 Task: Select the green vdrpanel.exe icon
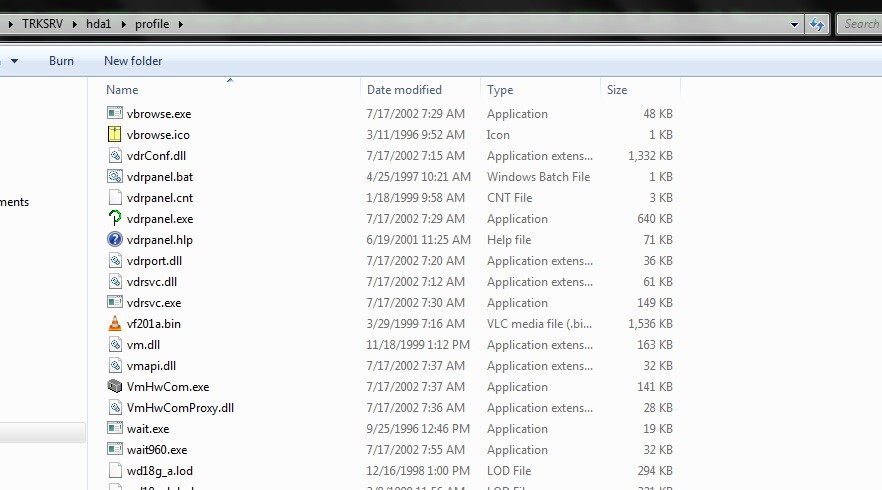pyautogui.click(x=115, y=219)
